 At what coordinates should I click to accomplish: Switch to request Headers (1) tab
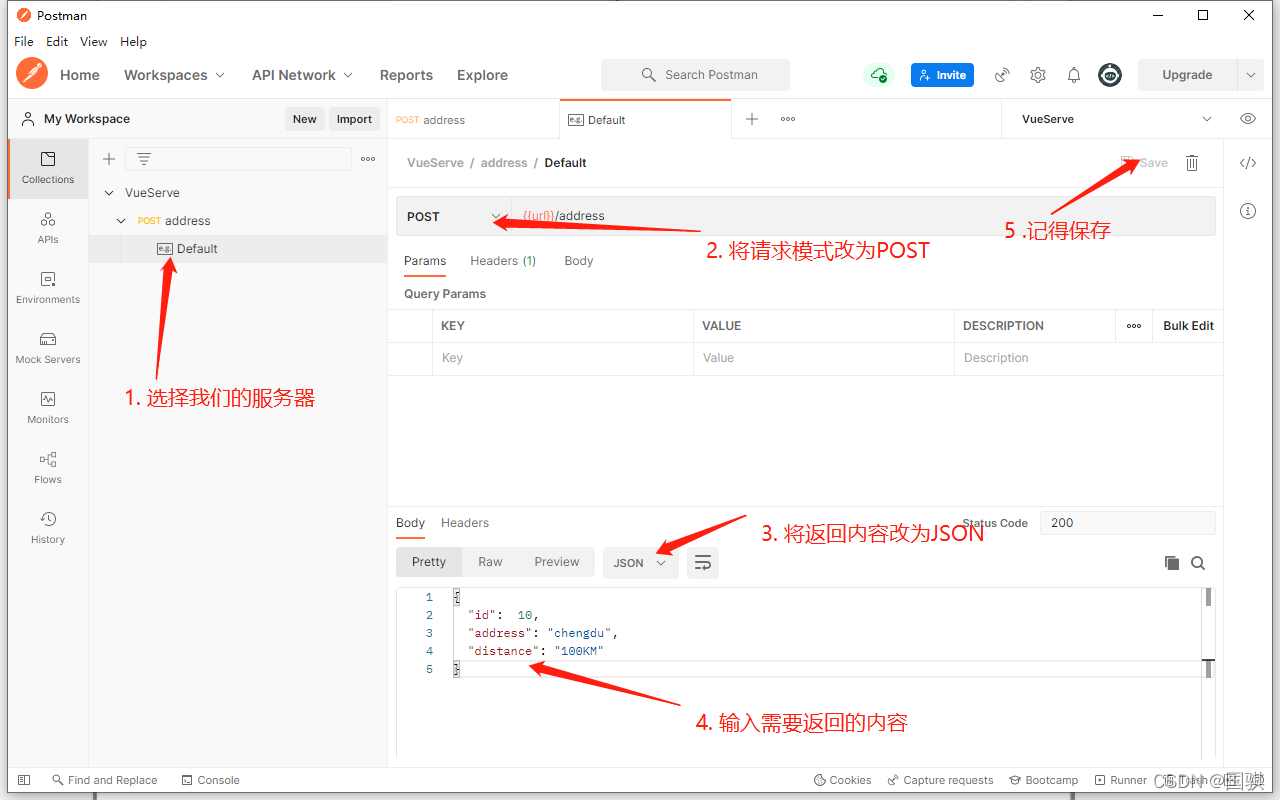coord(503,261)
